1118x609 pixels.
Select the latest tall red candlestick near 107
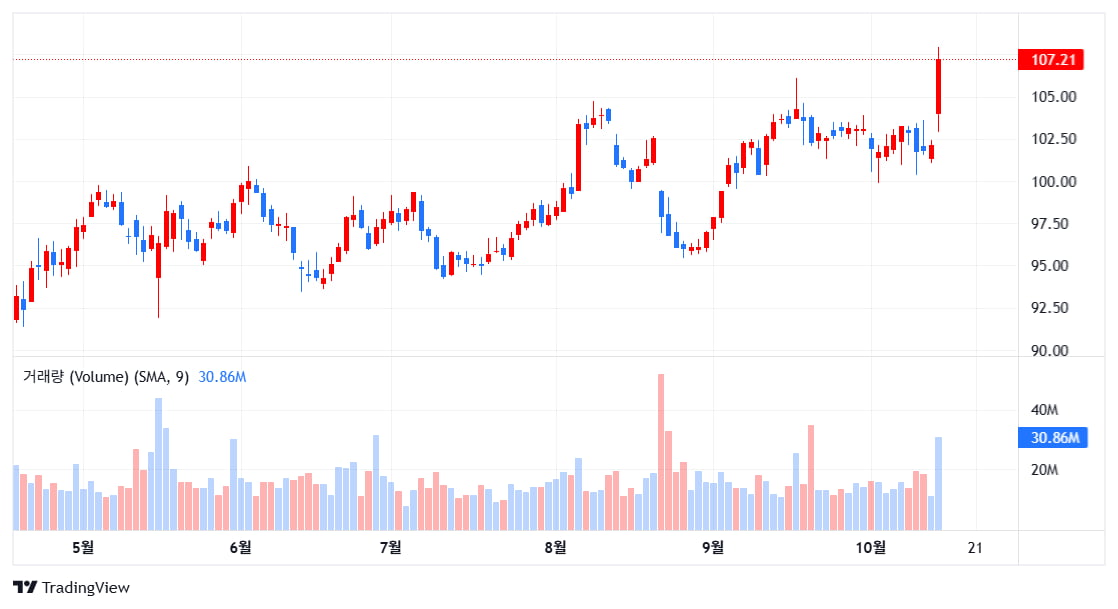[939, 87]
